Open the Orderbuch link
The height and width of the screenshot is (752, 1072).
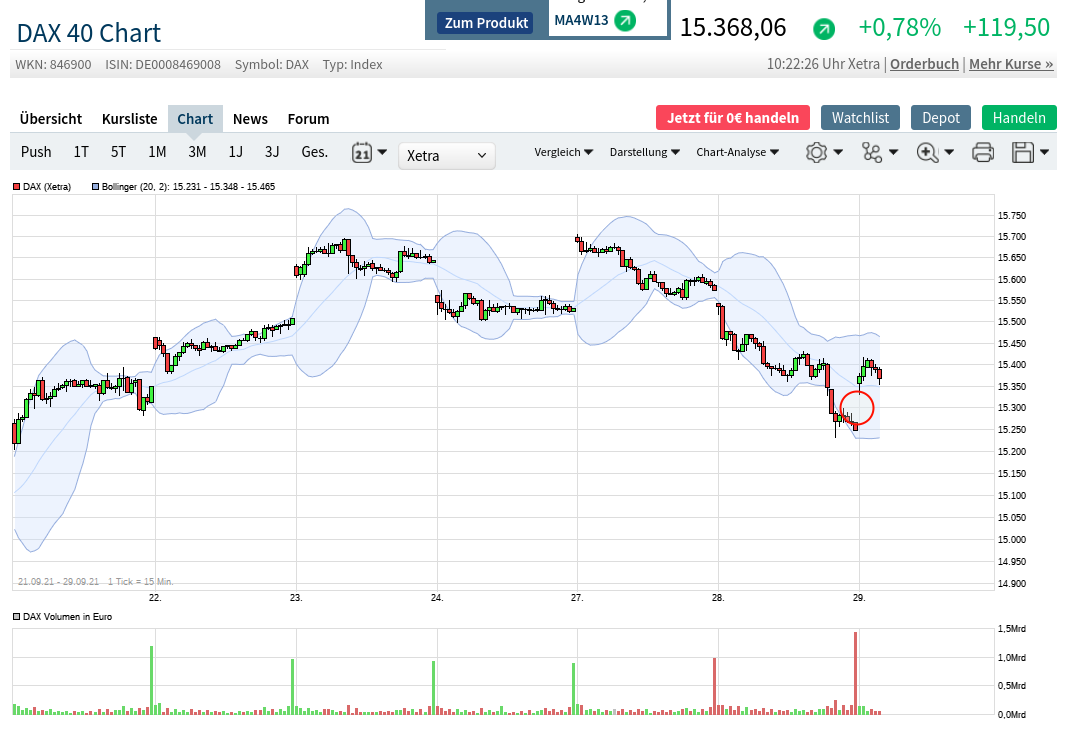[x=924, y=64]
